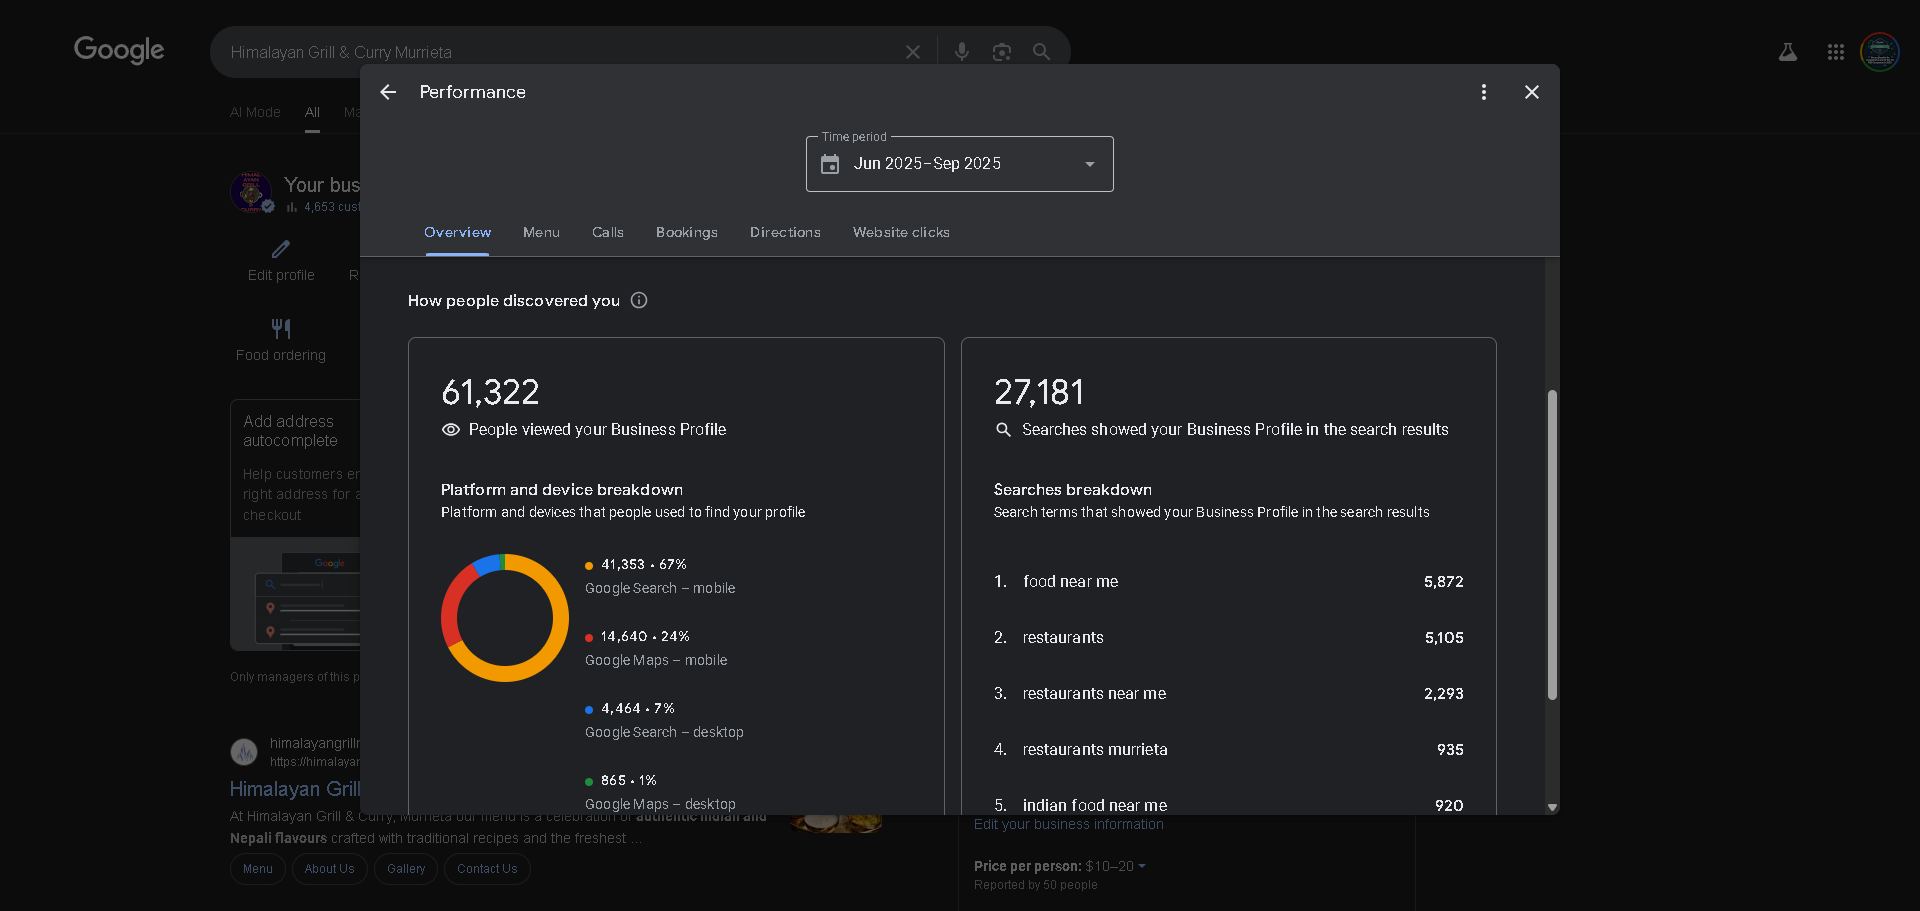The image size is (1920, 911).
Task: Open the Google apps grid icon
Action: point(1836,52)
